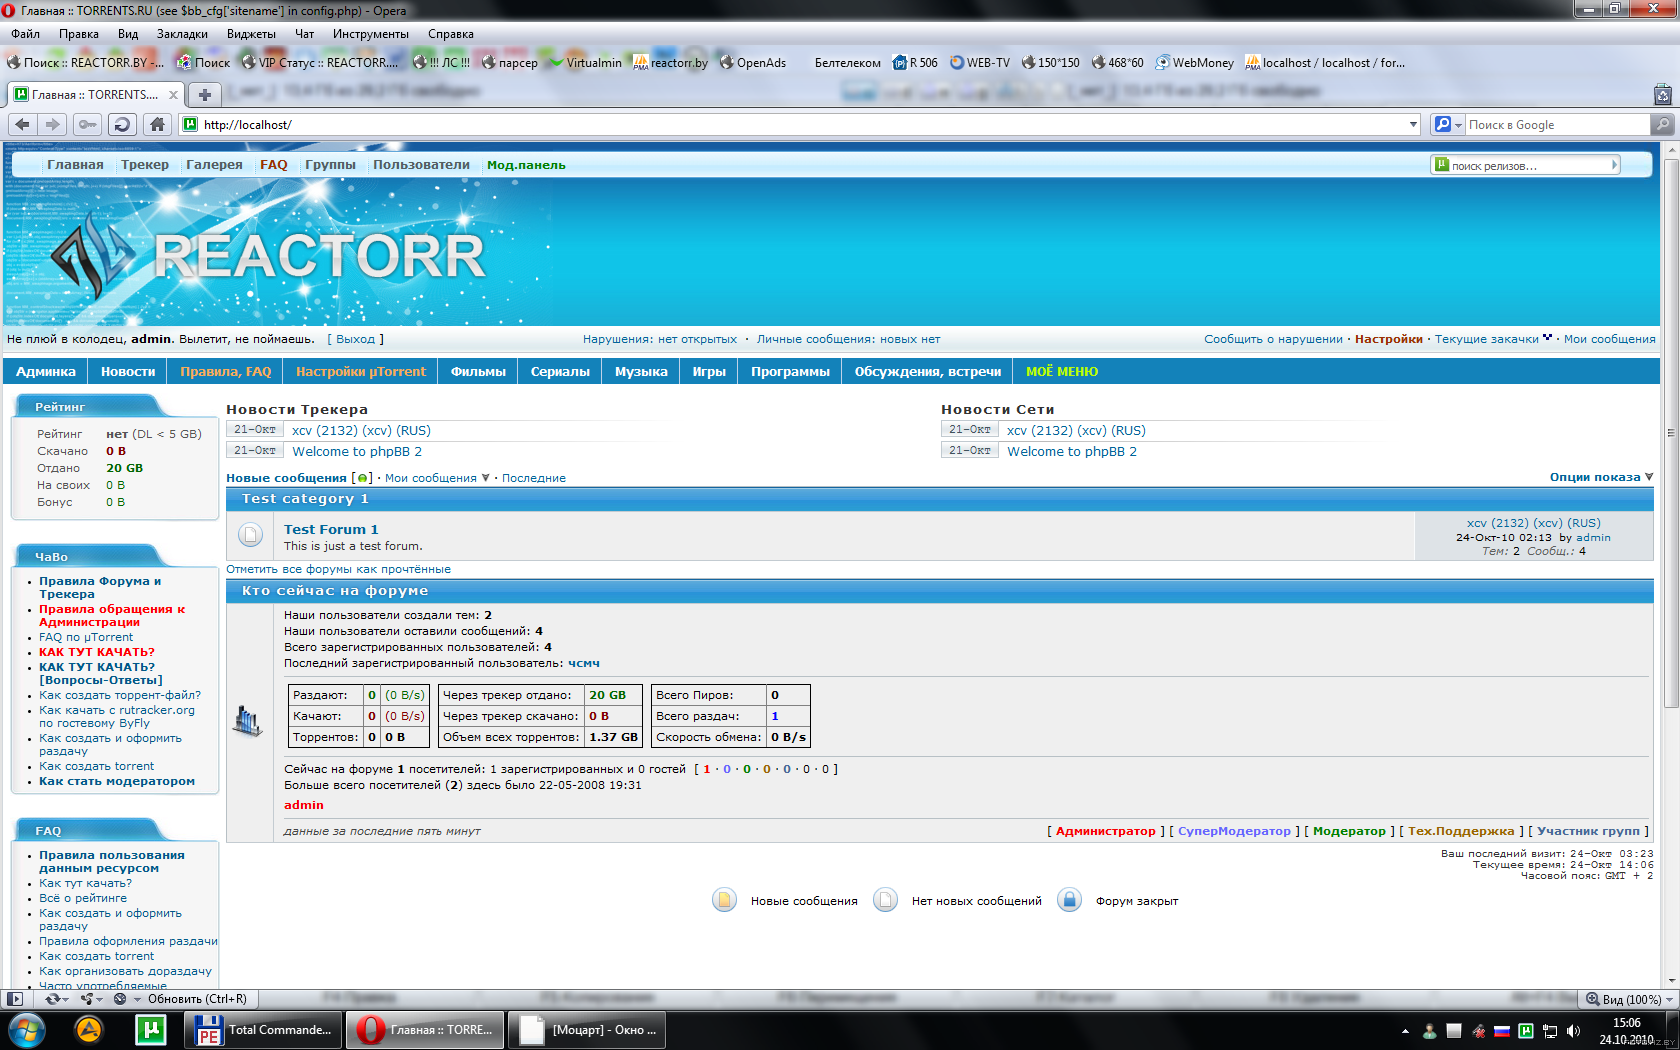Open Мод.панель link
The width and height of the screenshot is (1680, 1050).
[x=526, y=165]
